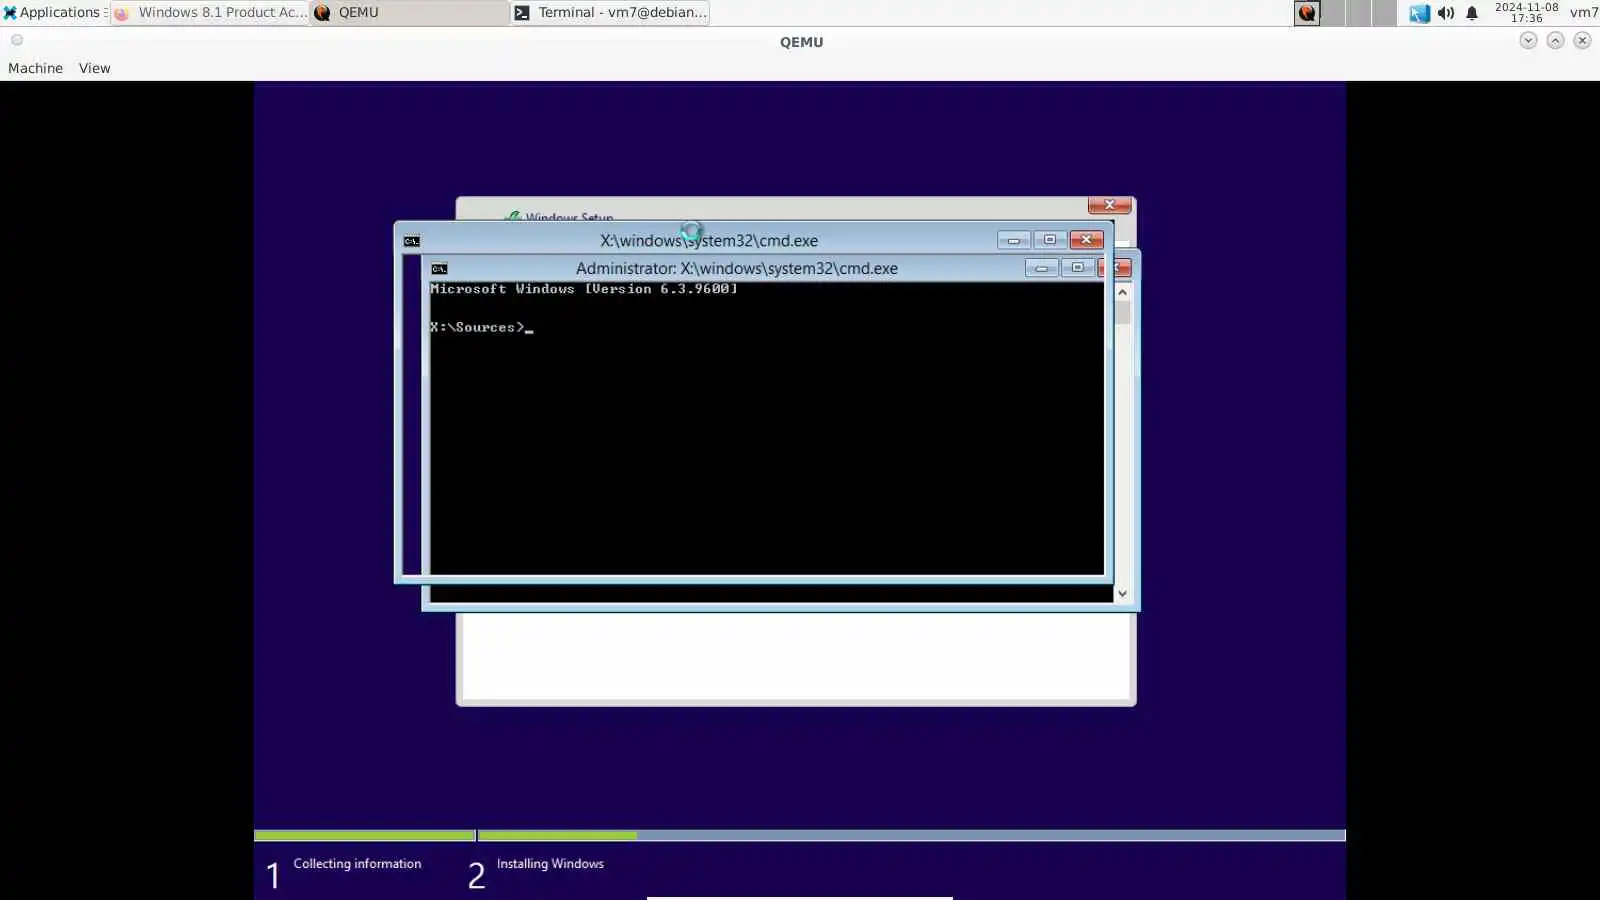
Task: Click the cmd scrollbar up arrow
Action: [x=1123, y=292]
